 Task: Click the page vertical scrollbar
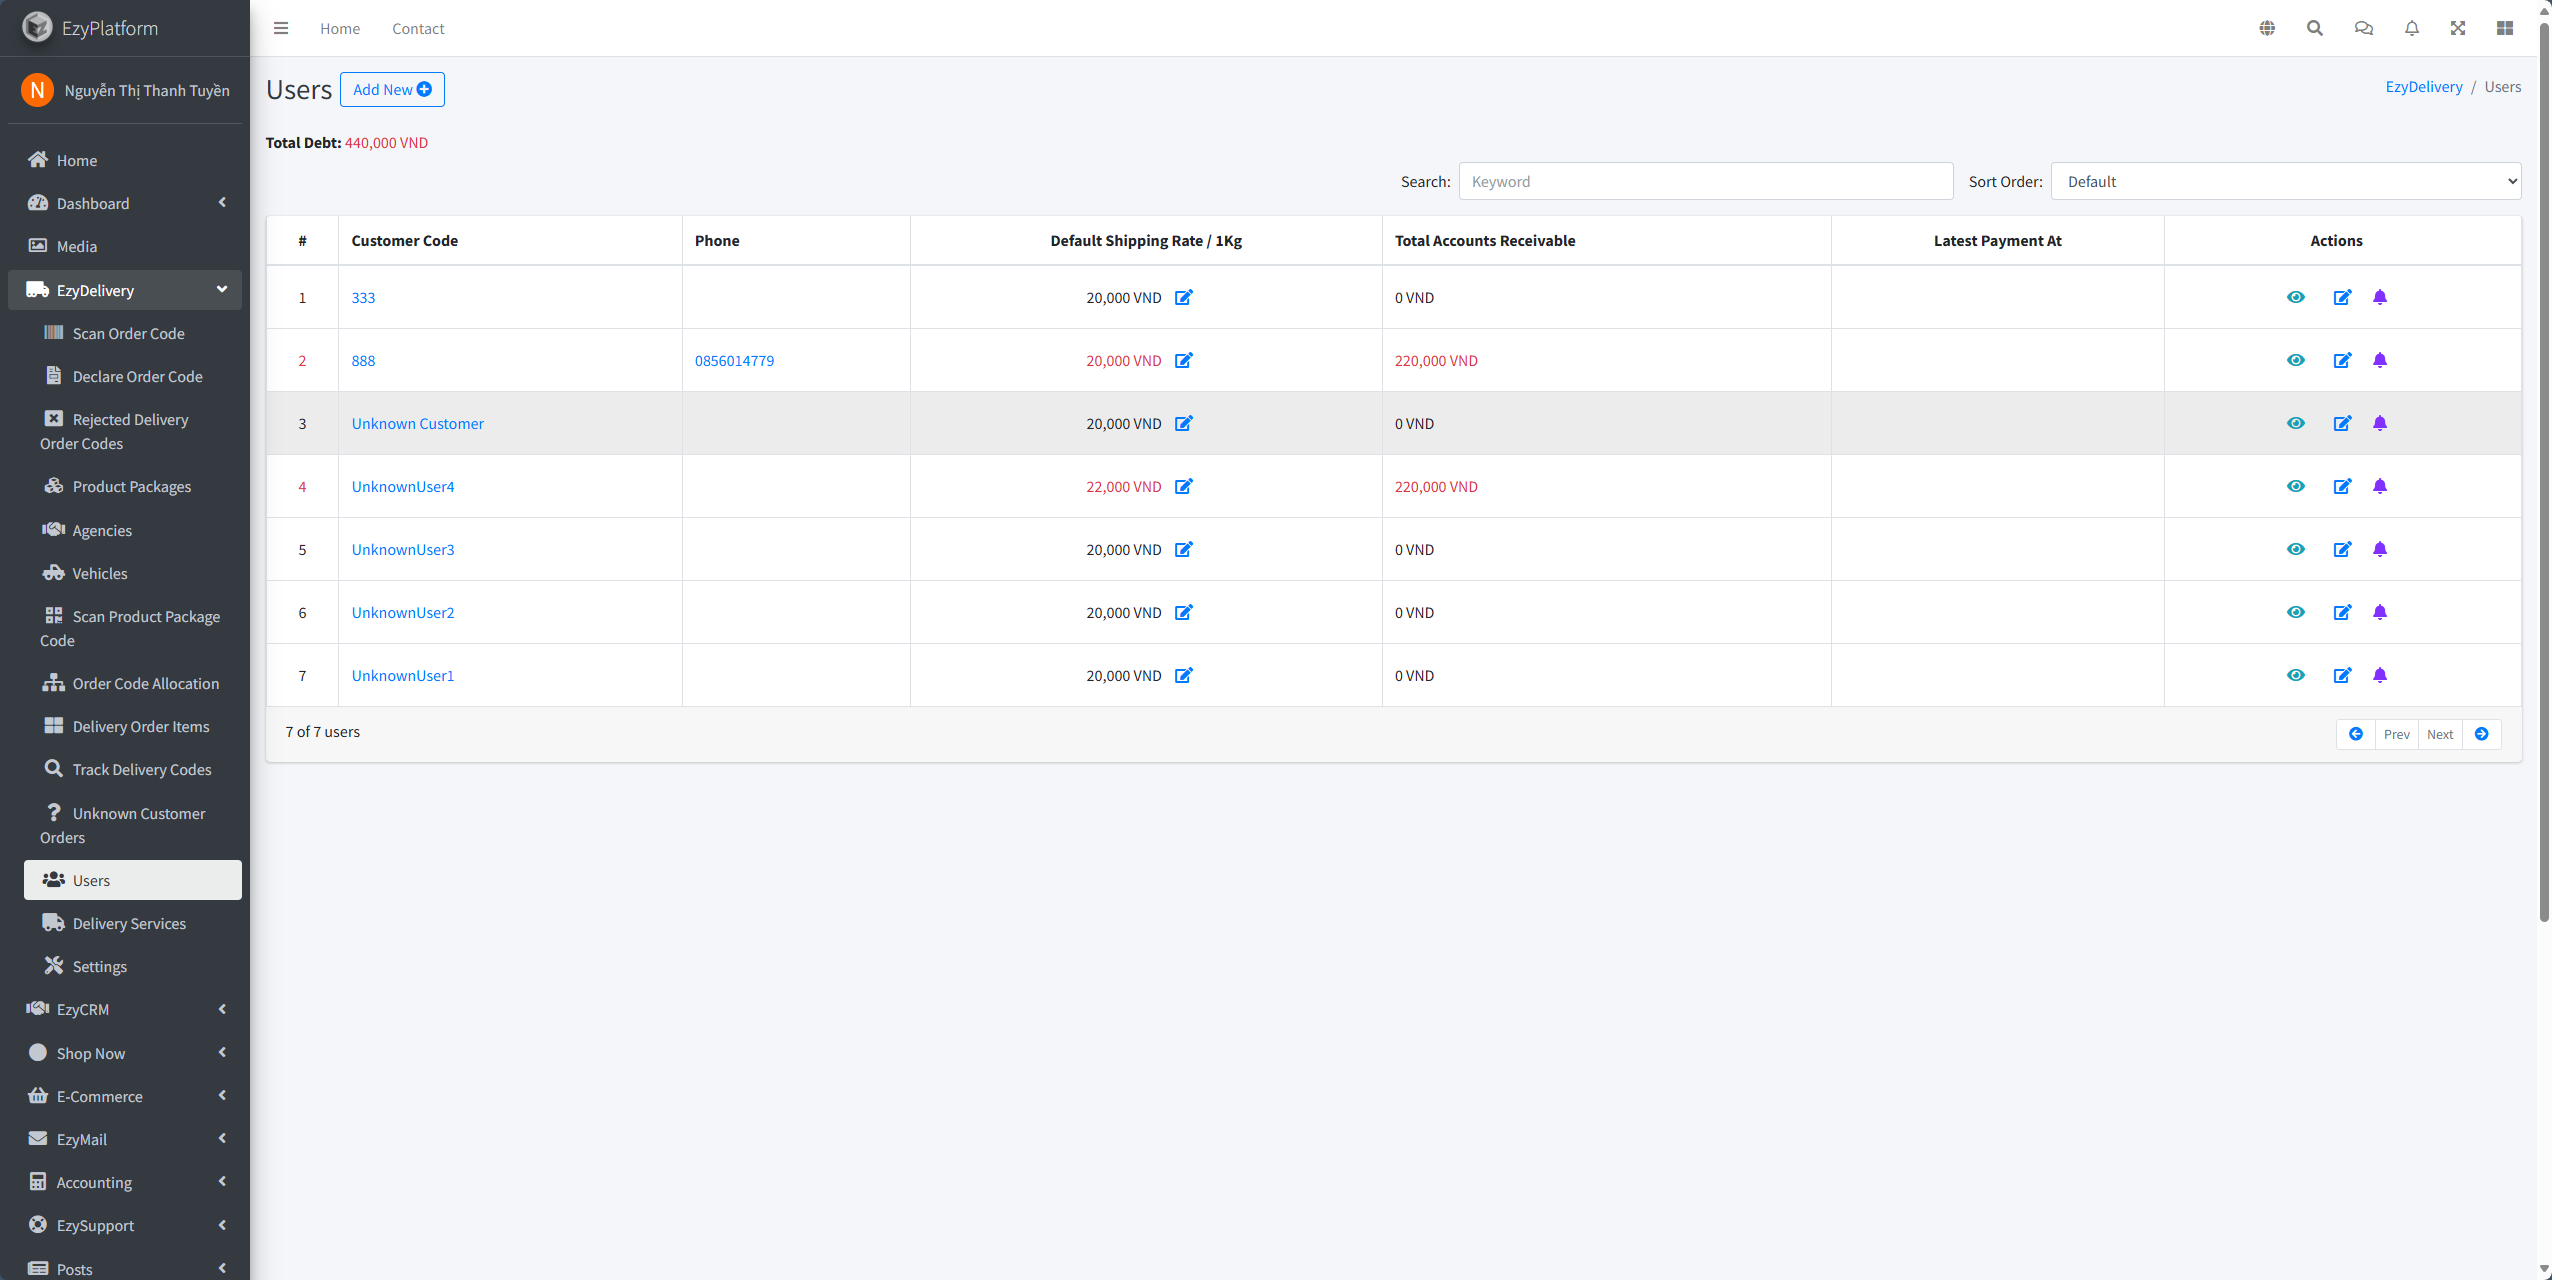pos(2544,470)
